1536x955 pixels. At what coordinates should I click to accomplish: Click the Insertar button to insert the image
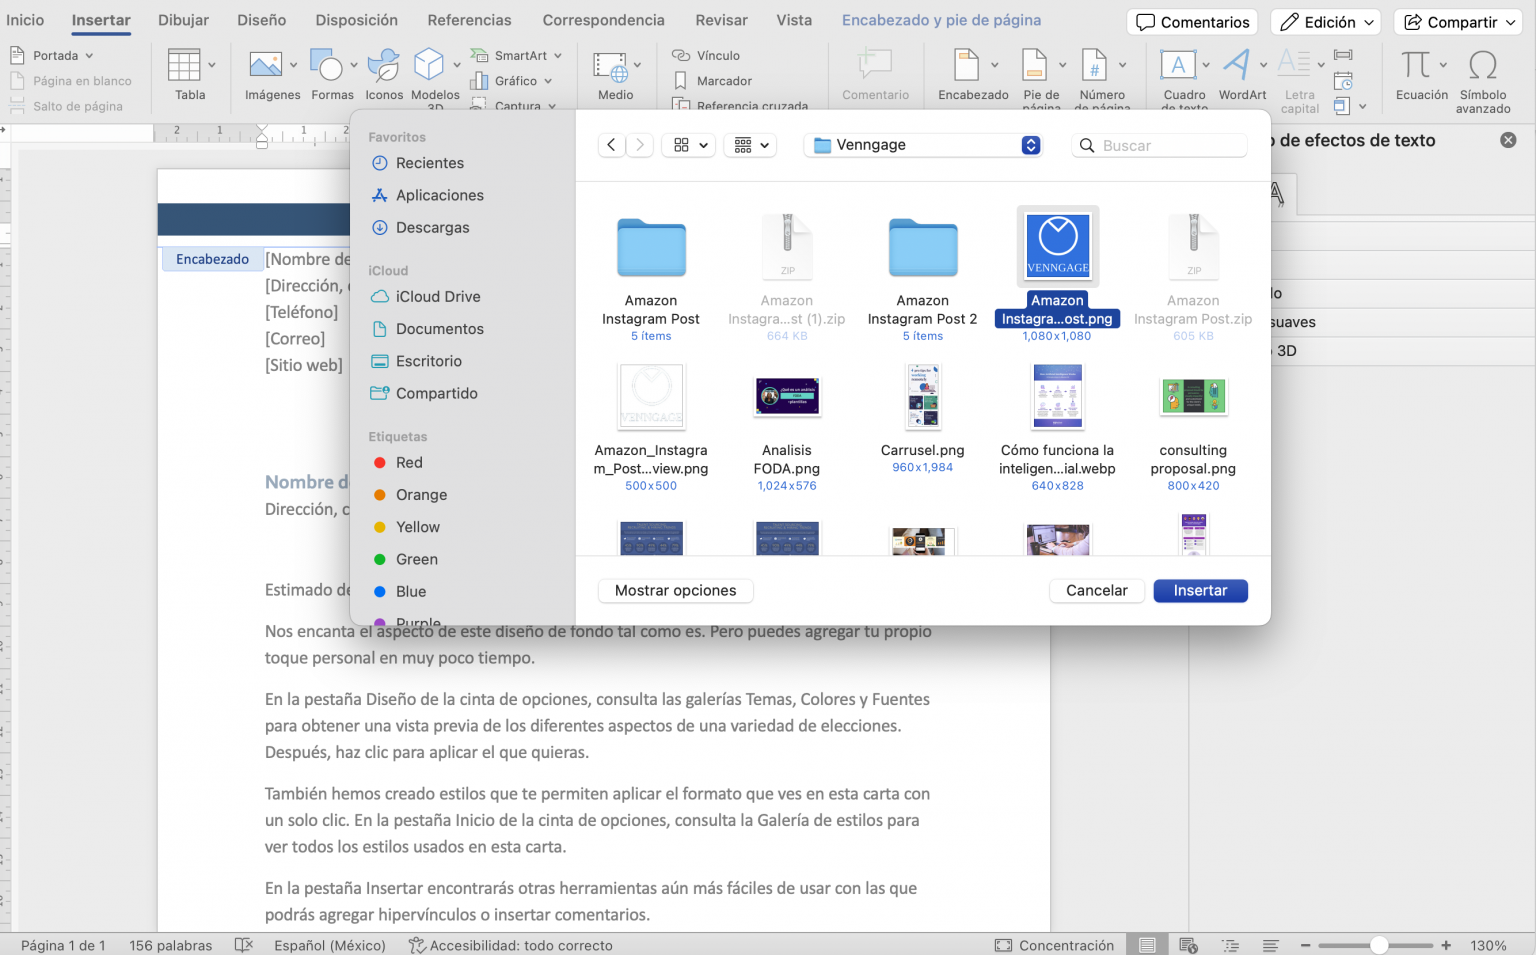(x=1200, y=590)
